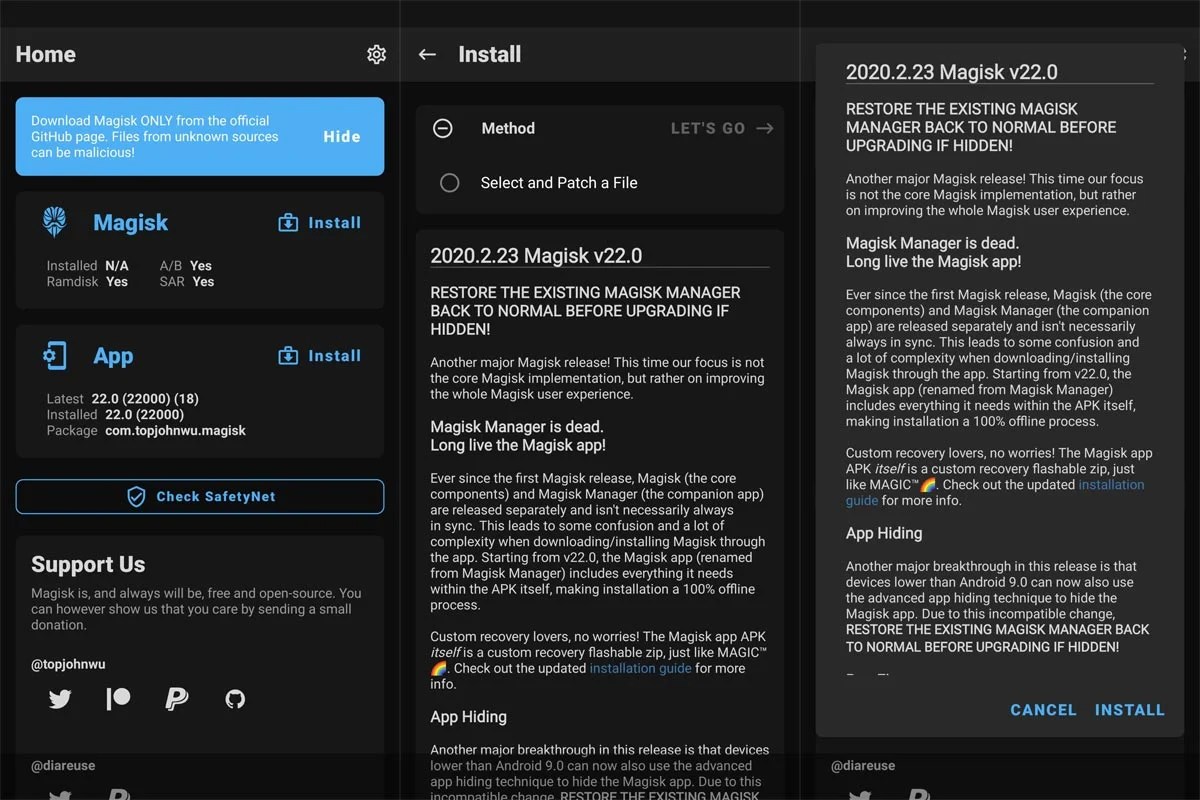Open settings with the gear icon
This screenshot has width=1200, height=800.
pos(376,54)
